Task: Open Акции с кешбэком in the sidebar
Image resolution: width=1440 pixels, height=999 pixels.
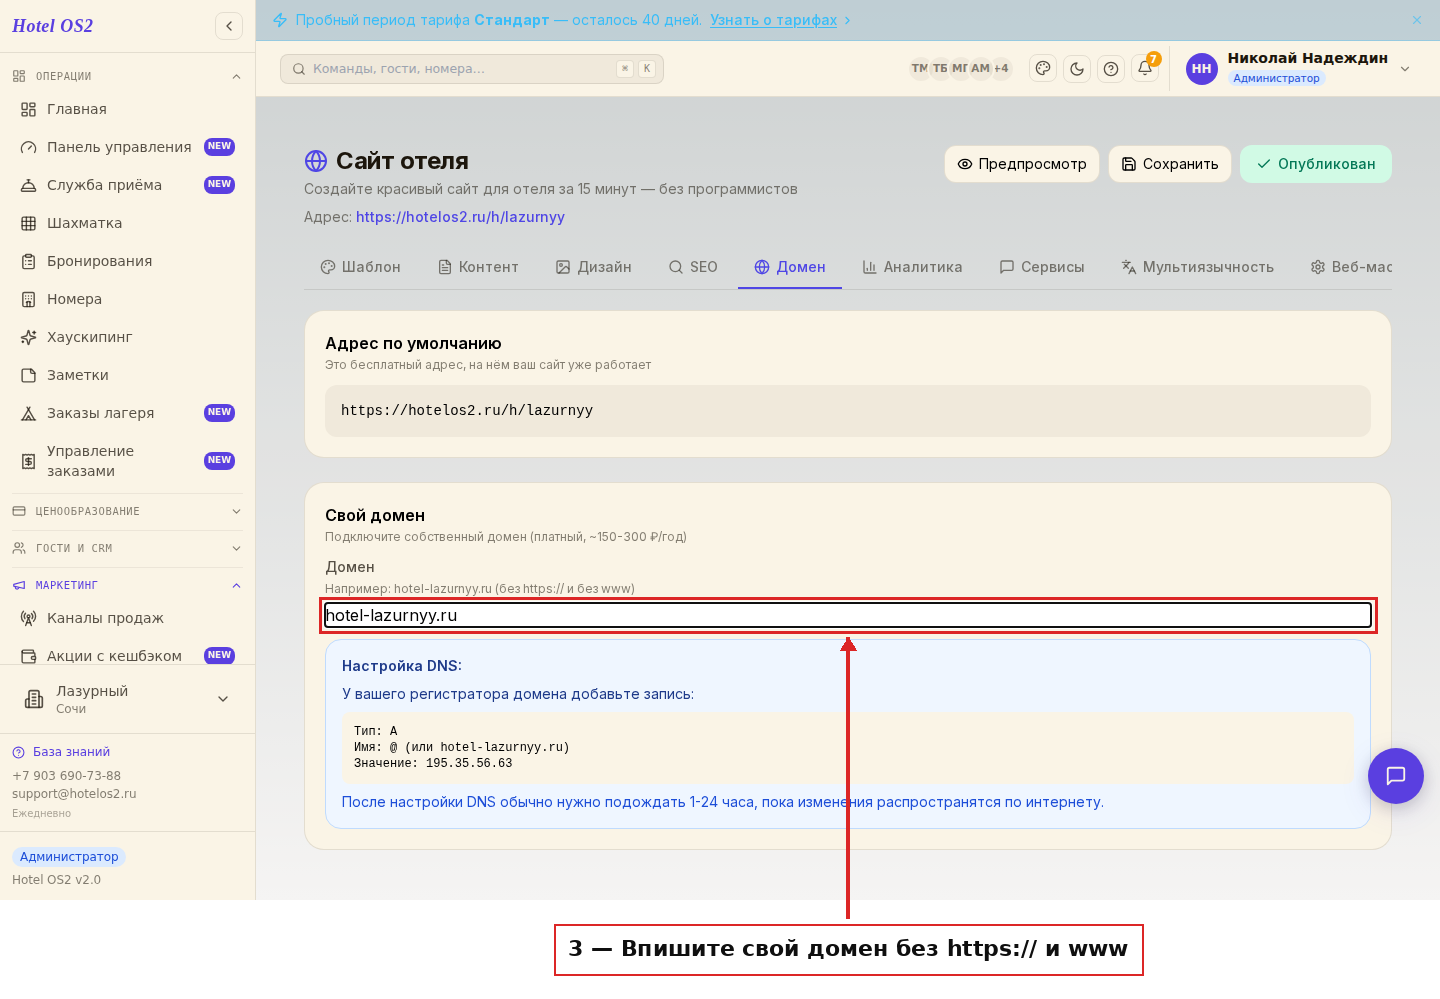Action: click(x=127, y=656)
